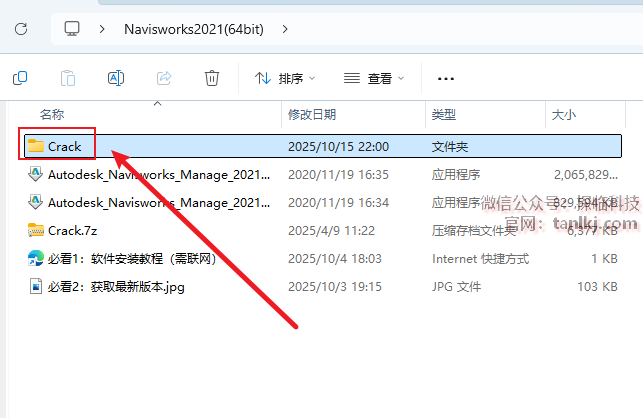Select 必看2：获取最新版本.jpg file name
Image resolution: width=643 pixels, height=418 pixels.
(x=116, y=287)
